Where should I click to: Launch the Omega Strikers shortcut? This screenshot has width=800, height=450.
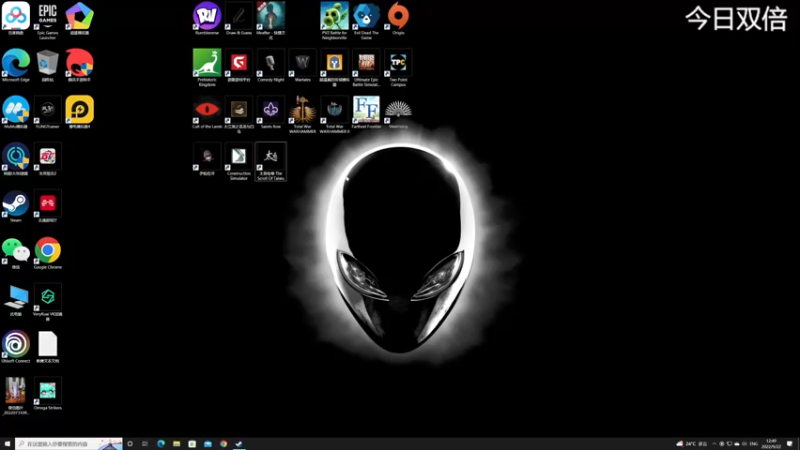coord(47,394)
